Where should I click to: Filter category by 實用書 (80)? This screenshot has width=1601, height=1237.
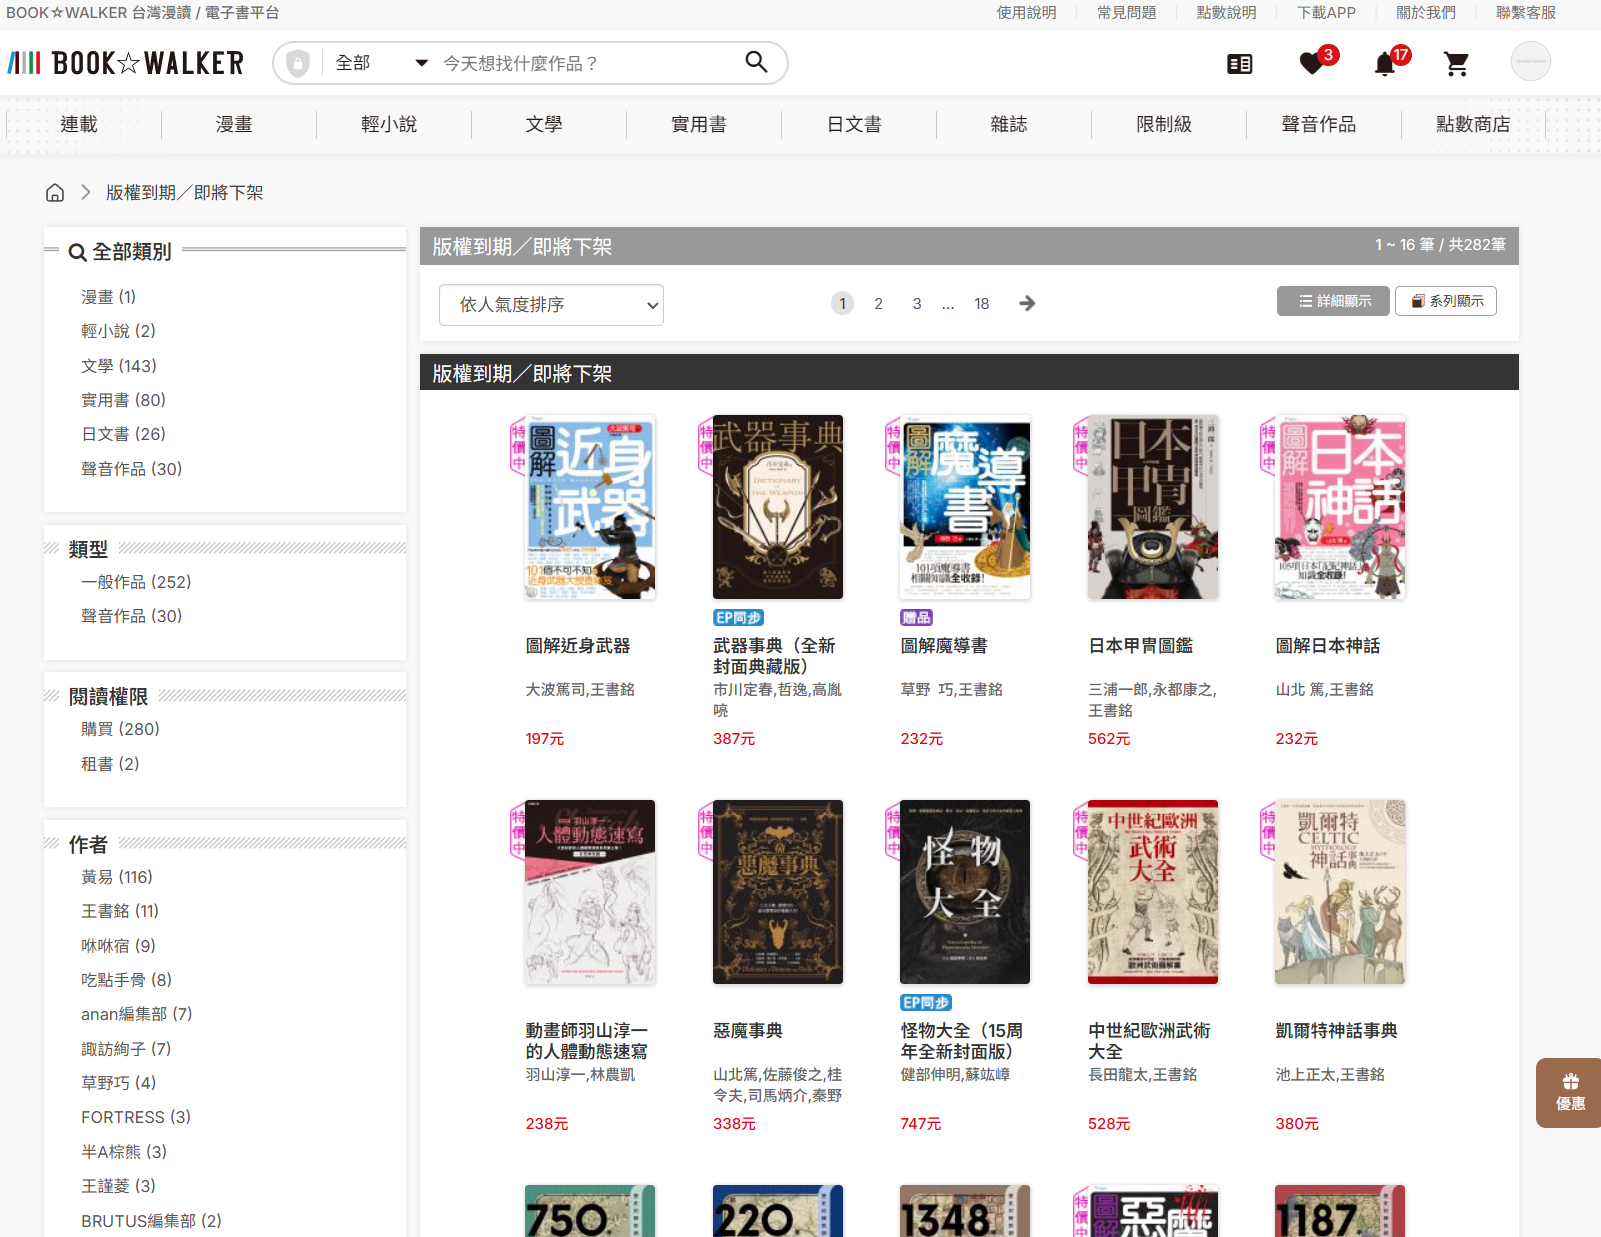(x=124, y=400)
